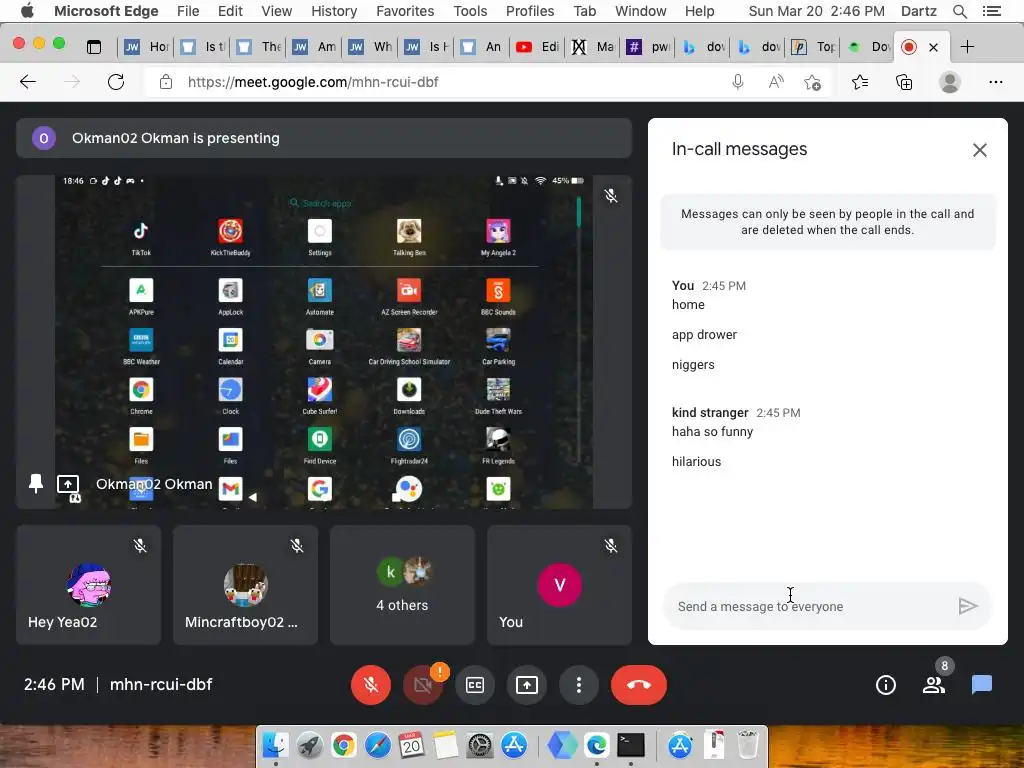Select the Hey Yea02 participant tile

[88, 584]
